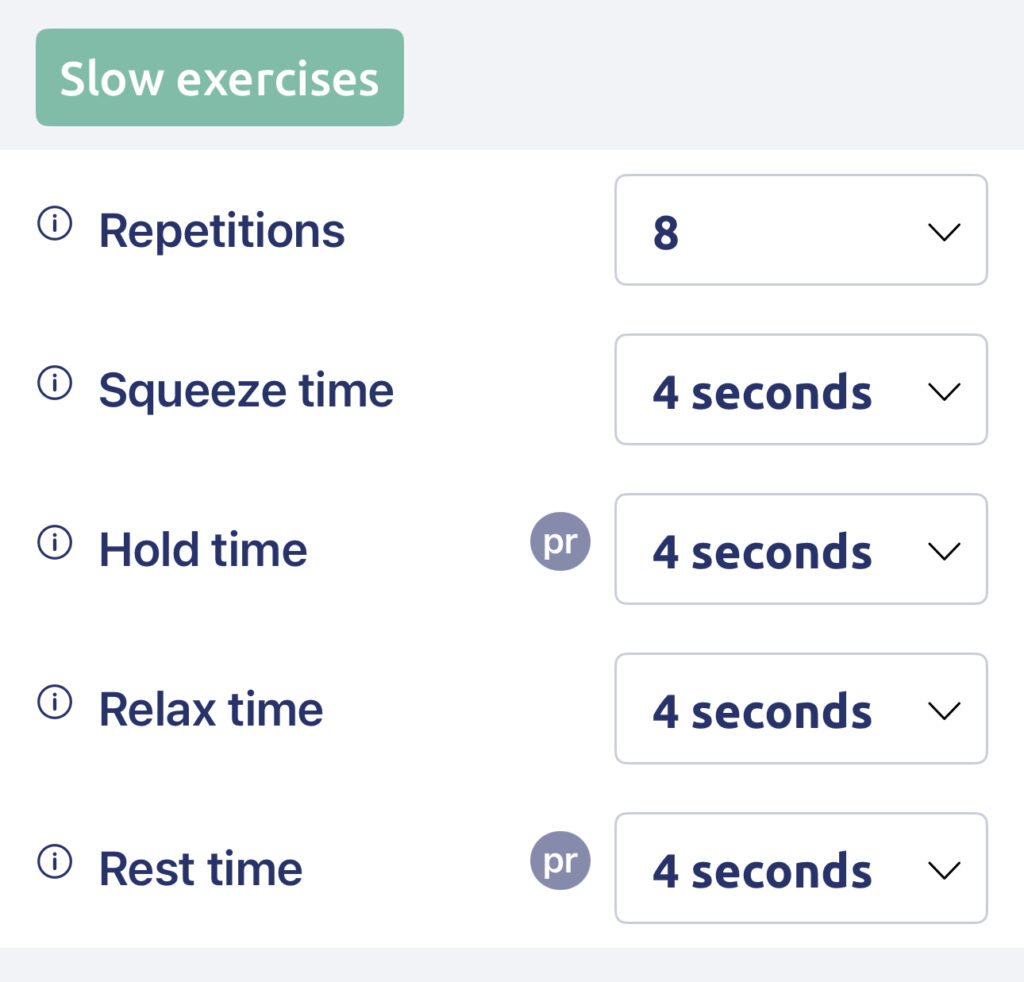Tap the Rest time label text
Screen dimensions: 1024x982
coord(200,868)
